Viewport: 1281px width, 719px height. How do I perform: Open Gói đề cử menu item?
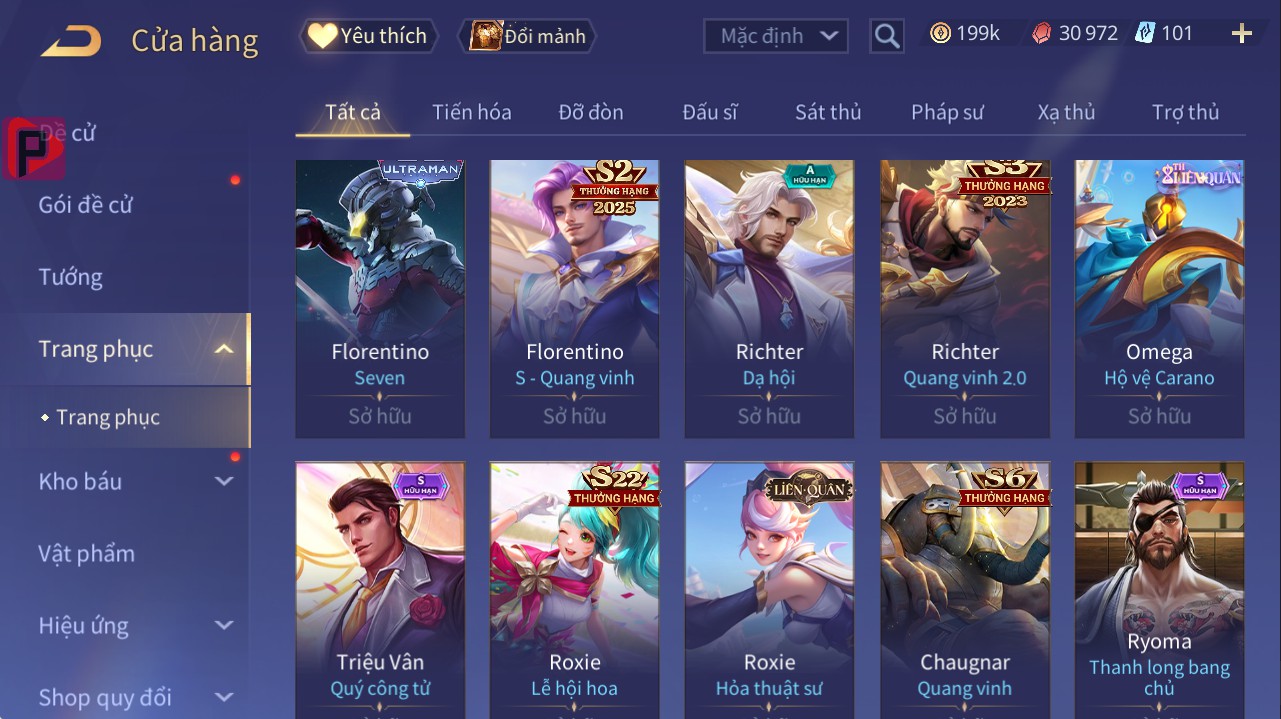point(86,205)
